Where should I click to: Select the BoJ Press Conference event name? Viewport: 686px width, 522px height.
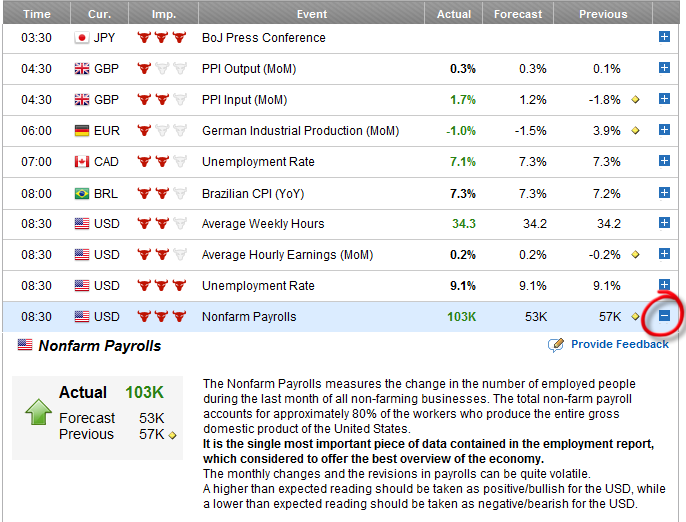pos(264,38)
